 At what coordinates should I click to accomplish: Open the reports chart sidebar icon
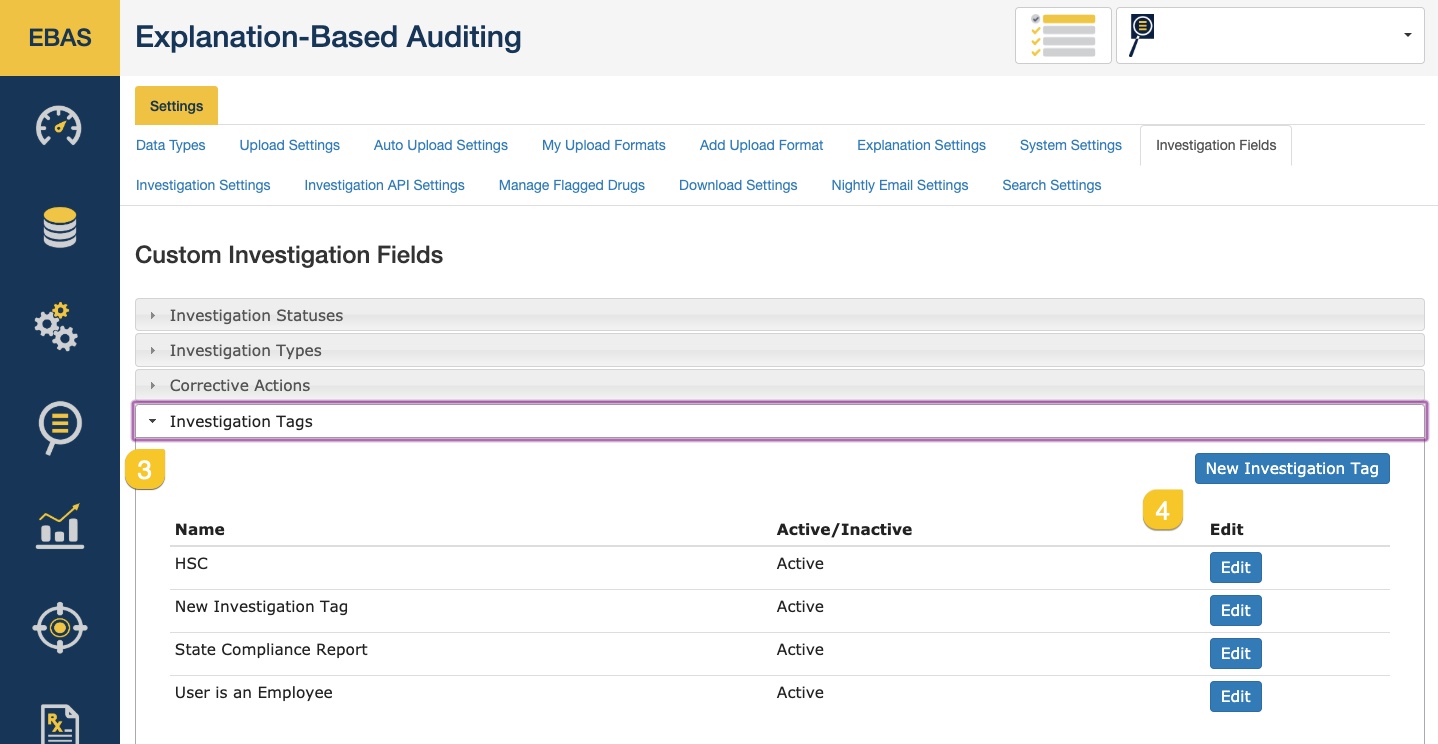coord(59,527)
